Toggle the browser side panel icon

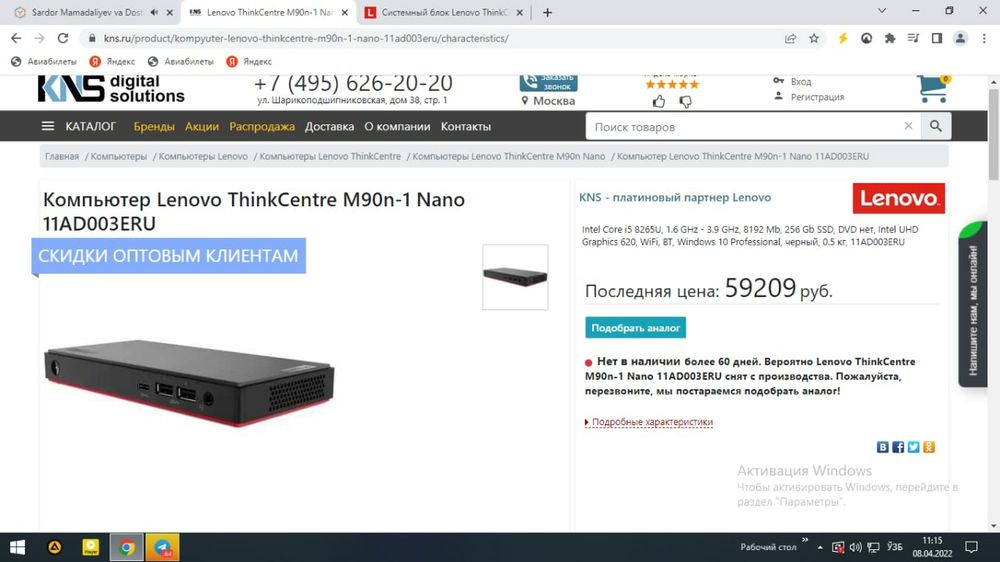[x=937, y=38]
